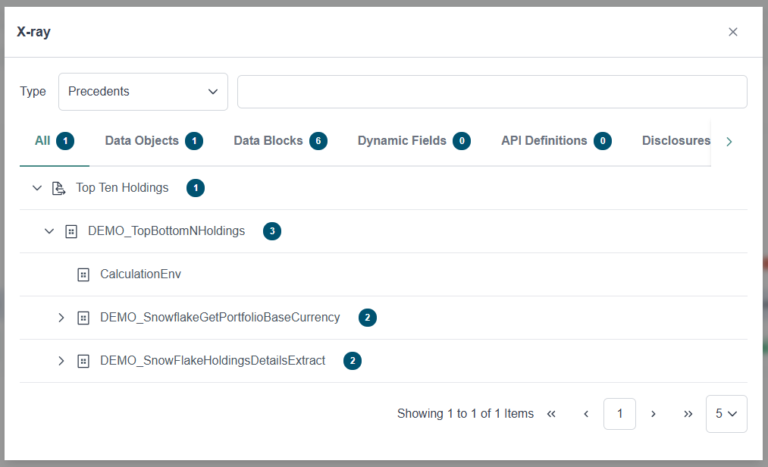Click the DEMO_SnowflakeGetPortfolioBaseCurrency block icon
768x467 pixels.
(x=83, y=318)
